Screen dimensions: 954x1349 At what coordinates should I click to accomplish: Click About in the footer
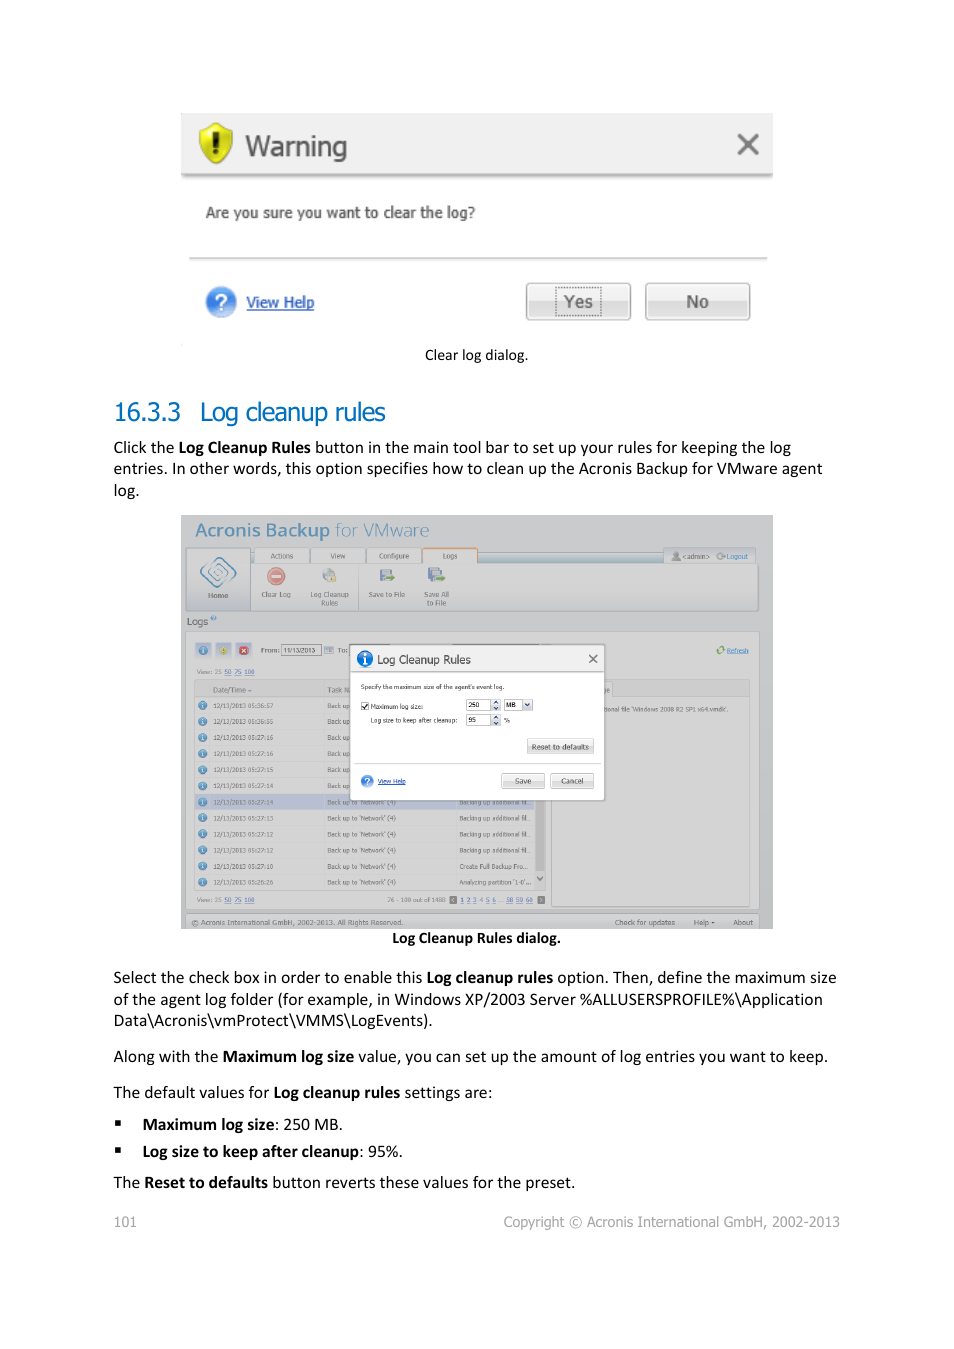click(743, 922)
